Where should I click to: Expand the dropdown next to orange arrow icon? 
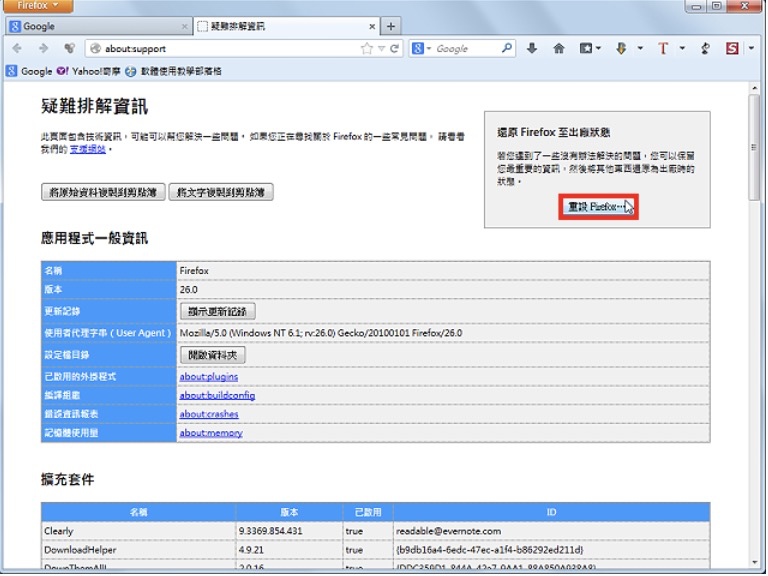pyautogui.click(x=640, y=48)
